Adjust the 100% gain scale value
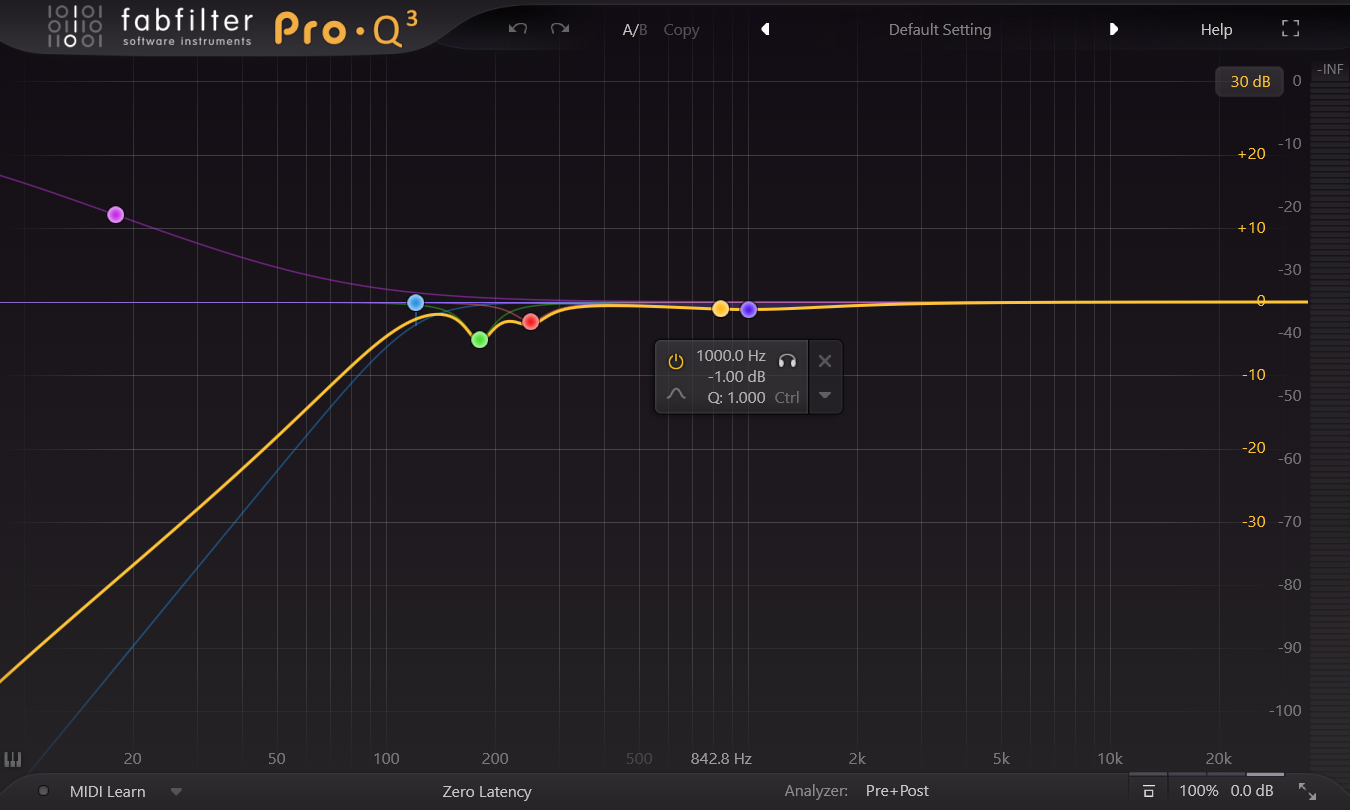 (x=1199, y=791)
